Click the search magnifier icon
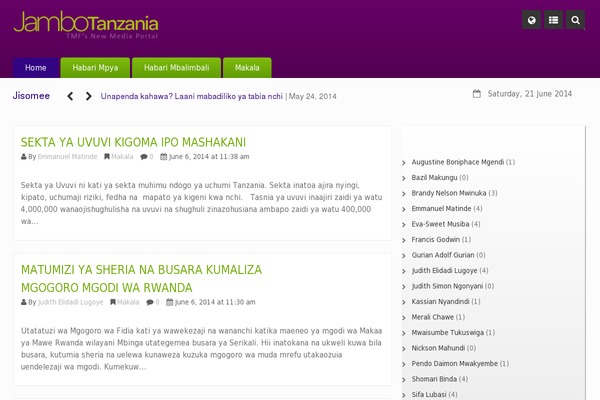This screenshot has height=400, width=600. pos(575,20)
